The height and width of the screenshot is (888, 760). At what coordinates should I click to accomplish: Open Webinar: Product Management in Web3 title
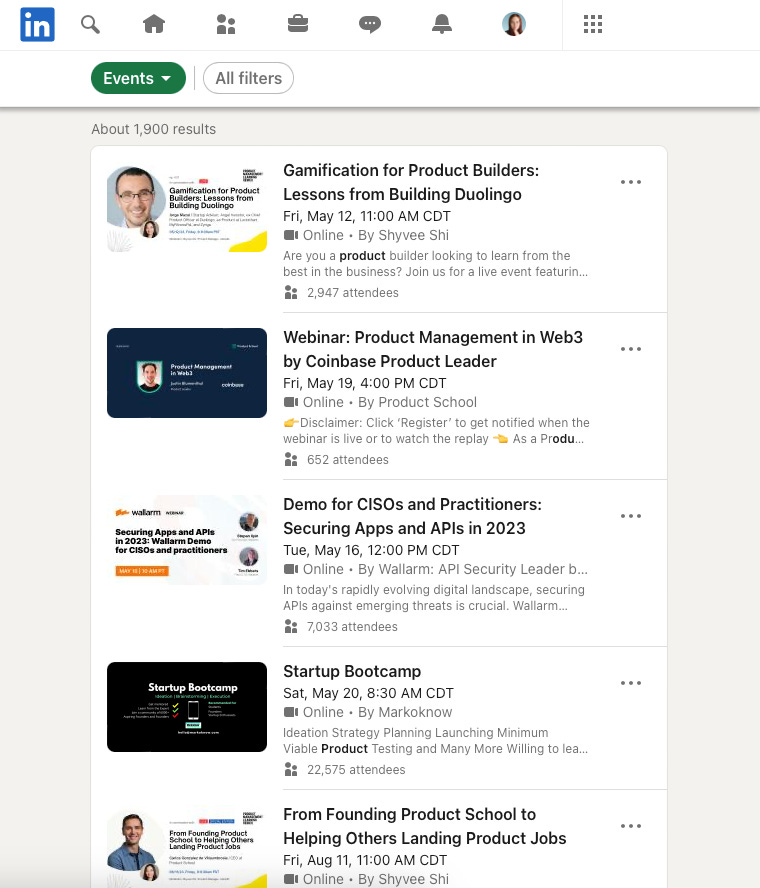tap(433, 349)
